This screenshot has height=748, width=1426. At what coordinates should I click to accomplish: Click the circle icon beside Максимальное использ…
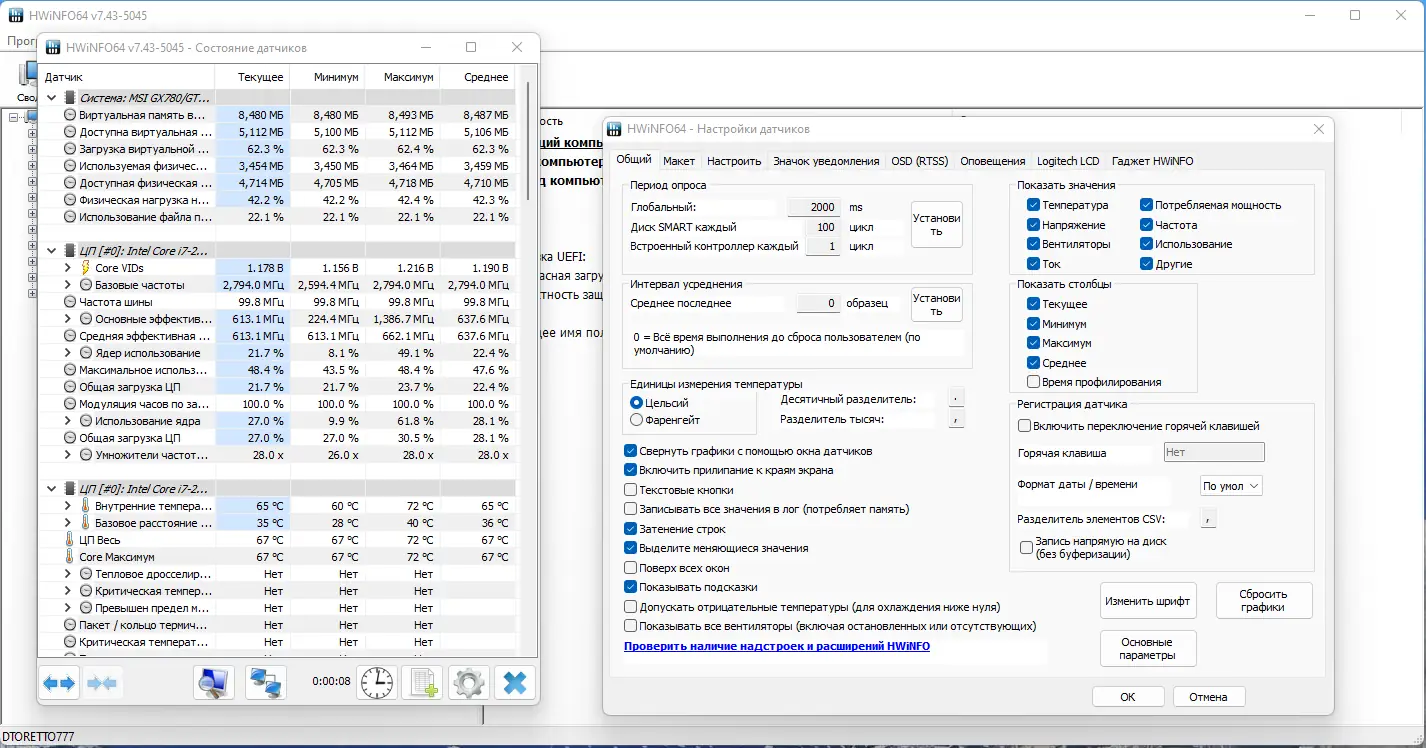70,370
